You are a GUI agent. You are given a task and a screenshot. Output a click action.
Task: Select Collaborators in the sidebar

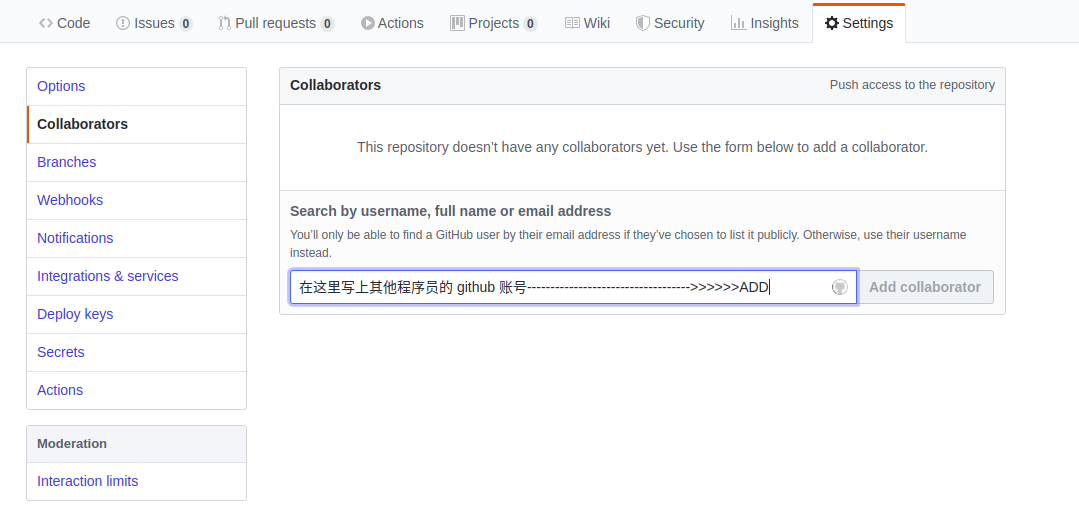click(136, 124)
